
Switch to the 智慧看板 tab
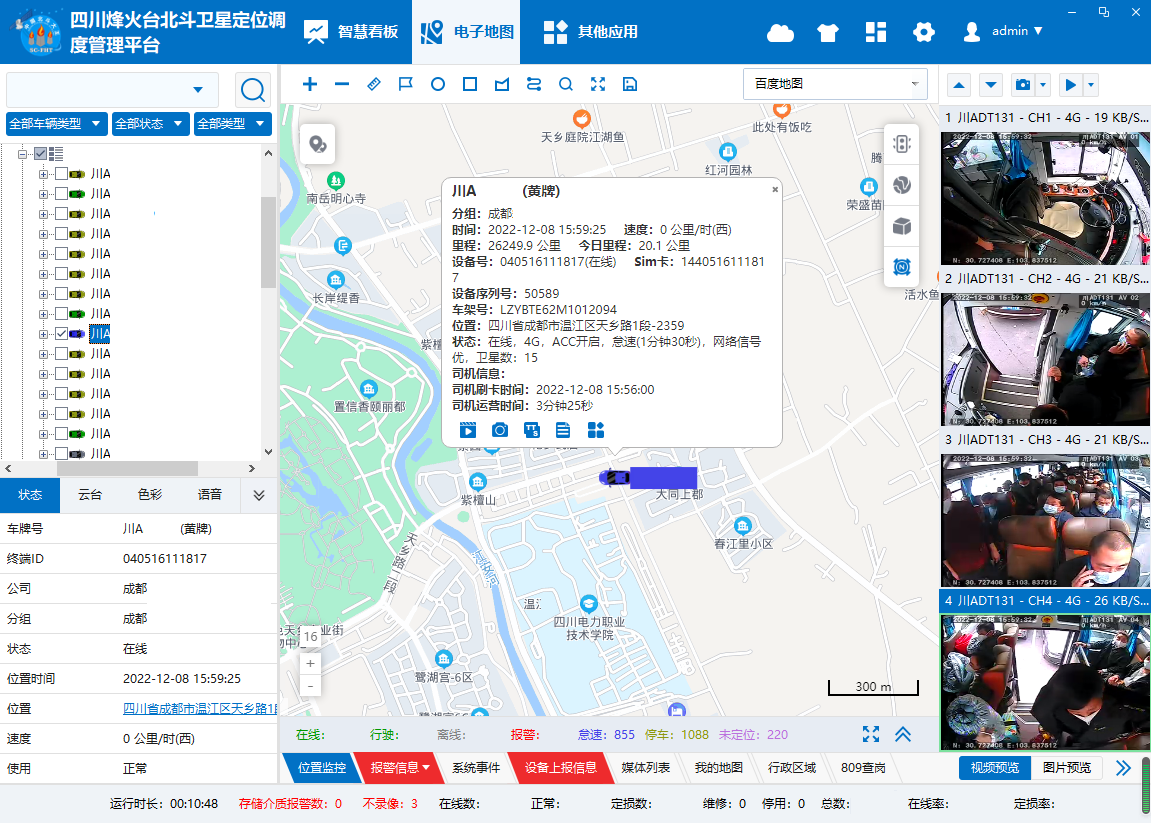coord(350,31)
